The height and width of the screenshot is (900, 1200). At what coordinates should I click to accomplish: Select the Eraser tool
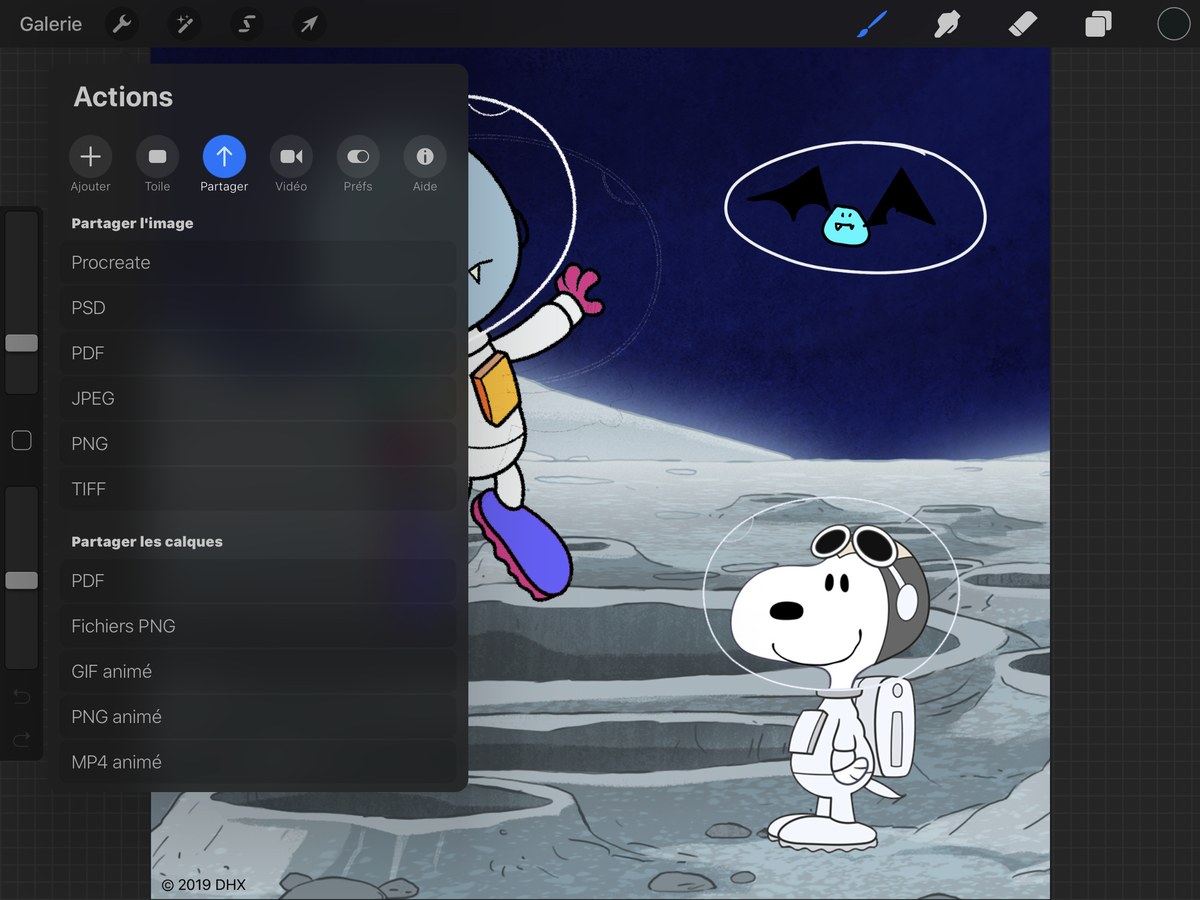1022,23
